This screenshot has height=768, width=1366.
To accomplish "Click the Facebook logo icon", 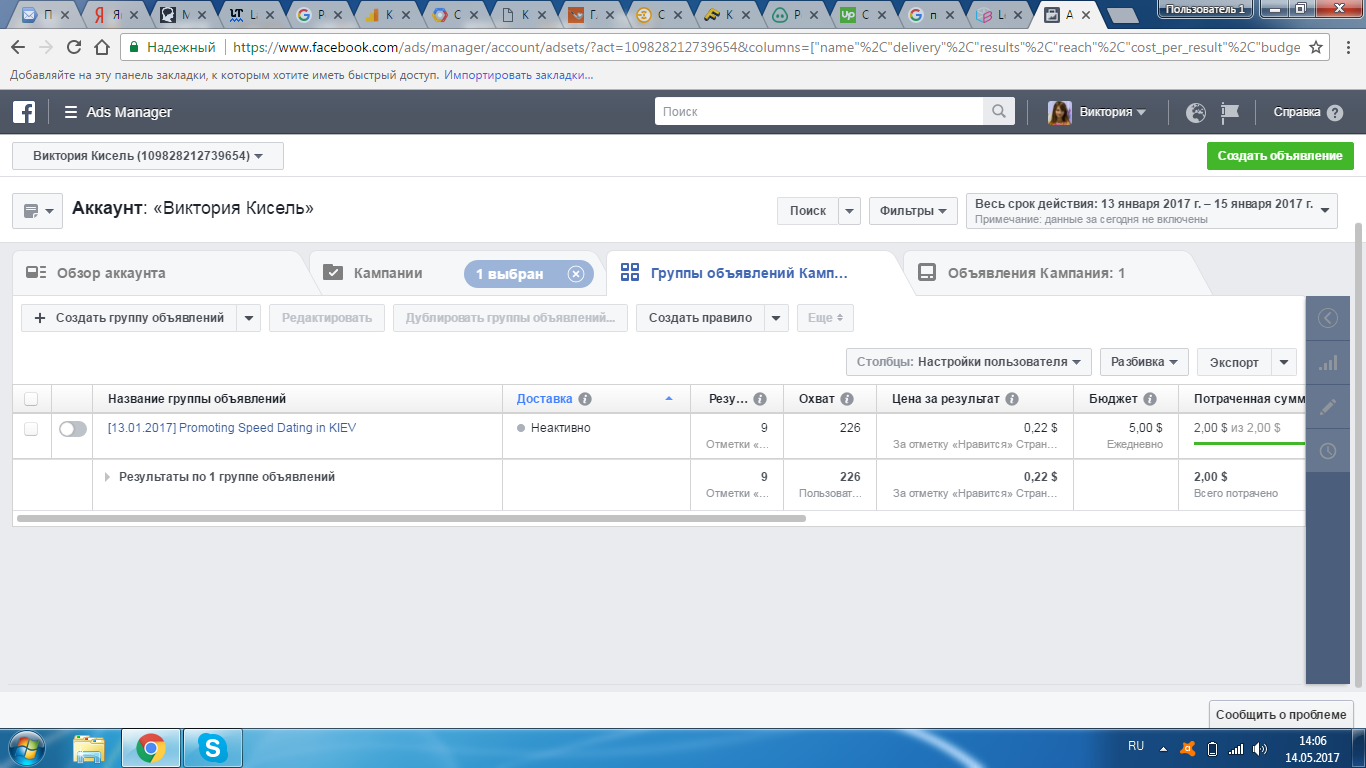I will [24, 112].
